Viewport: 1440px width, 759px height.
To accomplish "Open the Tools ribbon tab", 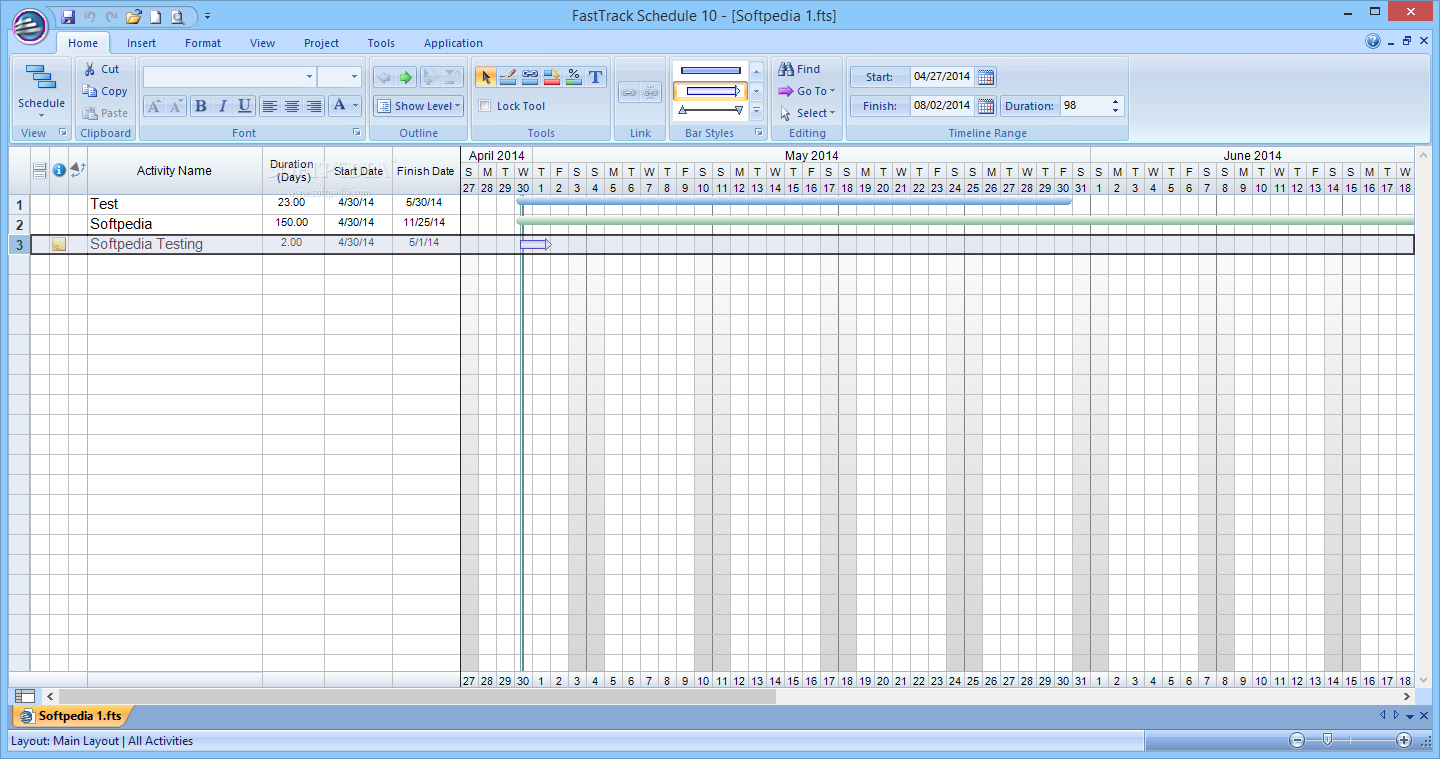I will click(x=381, y=43).
